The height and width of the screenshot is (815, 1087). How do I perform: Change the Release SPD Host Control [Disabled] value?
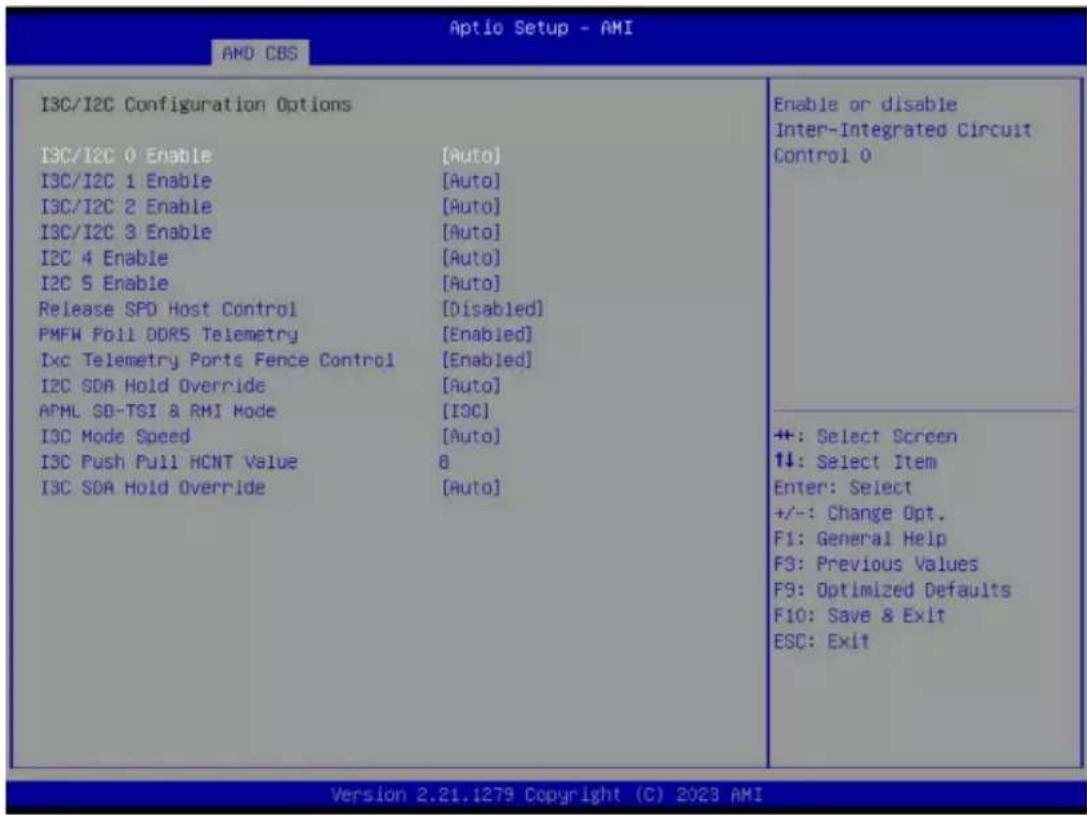pyautogui.click(x=492, y=309)
